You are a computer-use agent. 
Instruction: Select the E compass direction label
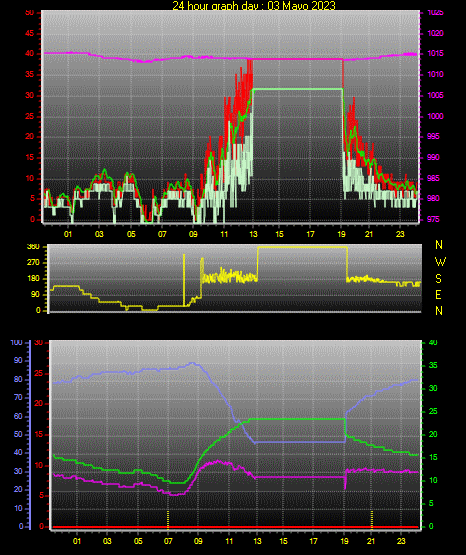(x=438, y=295)
